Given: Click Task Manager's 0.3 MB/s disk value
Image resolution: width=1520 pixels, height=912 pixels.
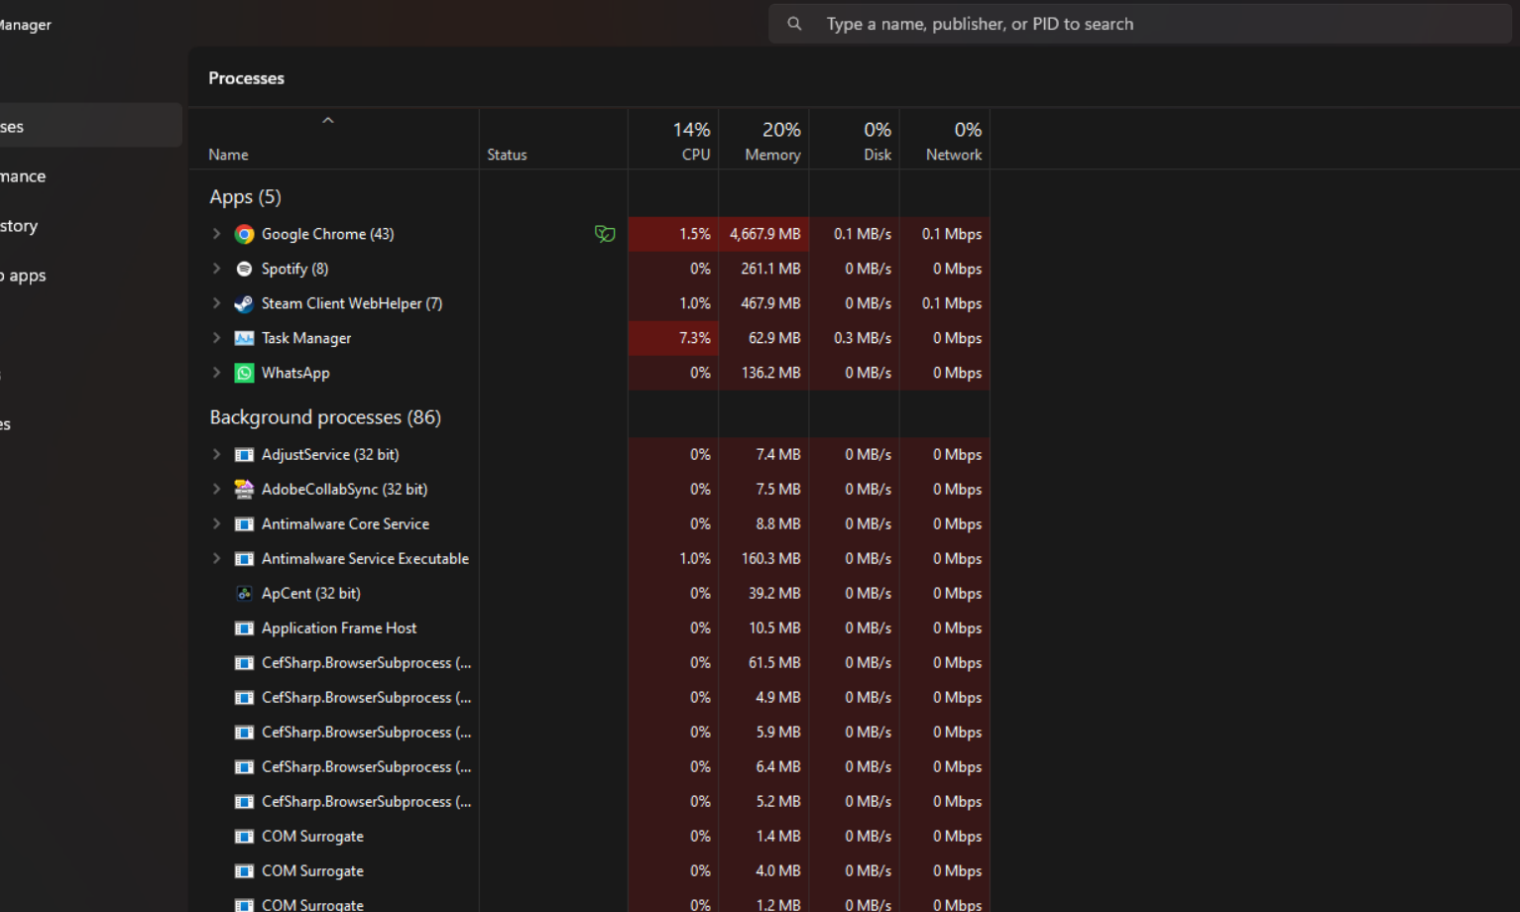Looking at the screenshot, I should pos(862,338).
